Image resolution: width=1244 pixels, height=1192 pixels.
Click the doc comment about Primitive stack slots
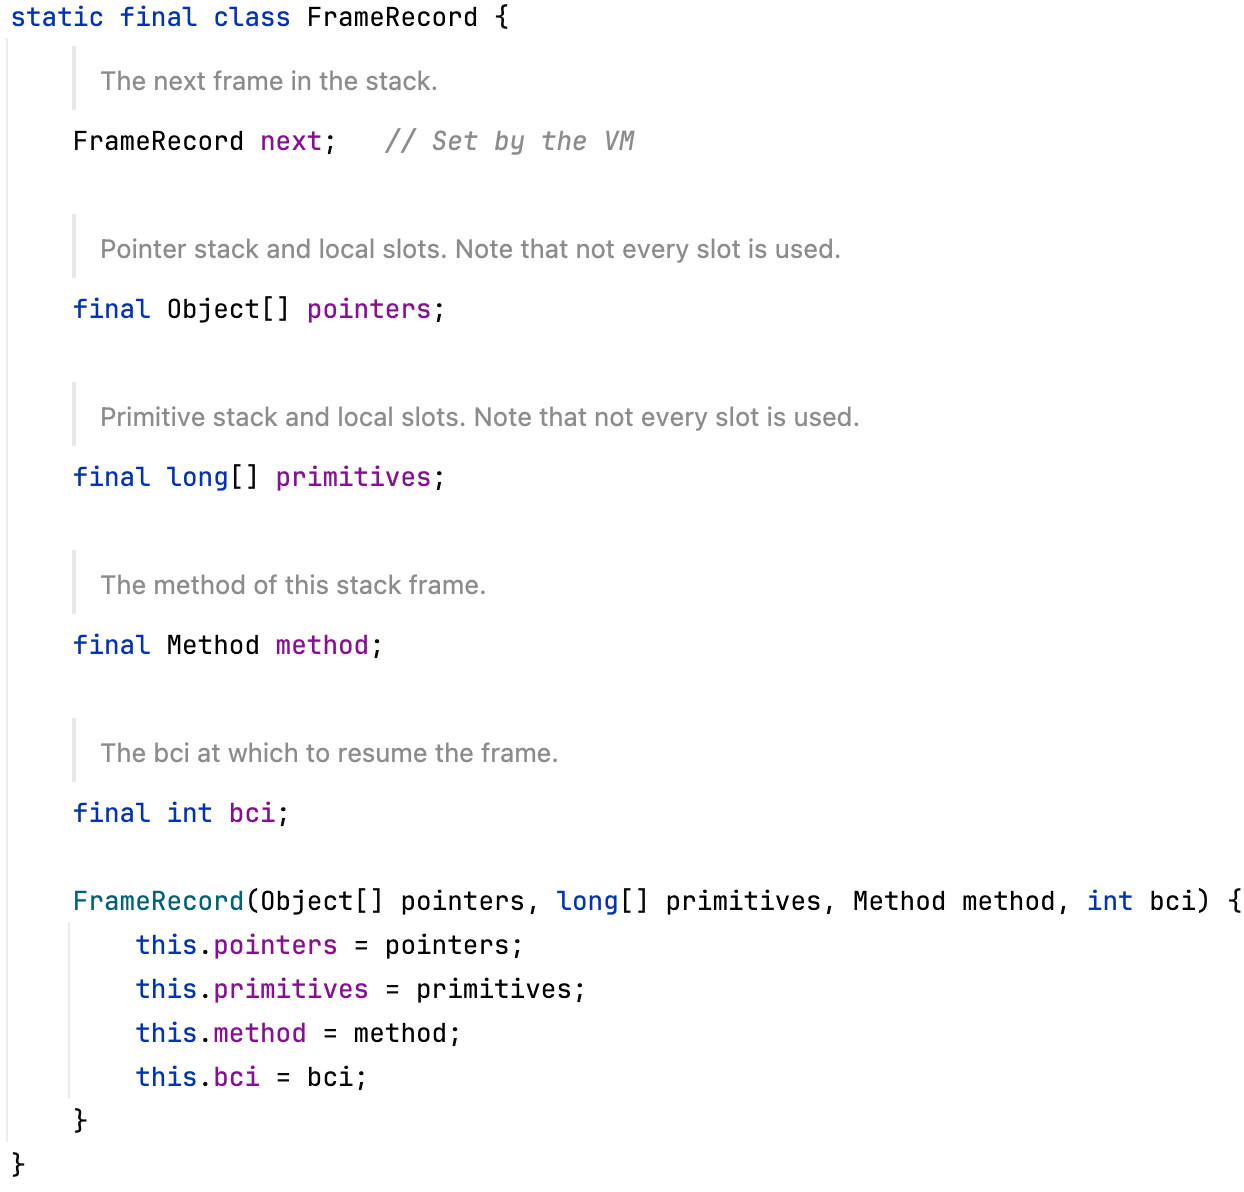pyautogui.click(x=480, y=417)
